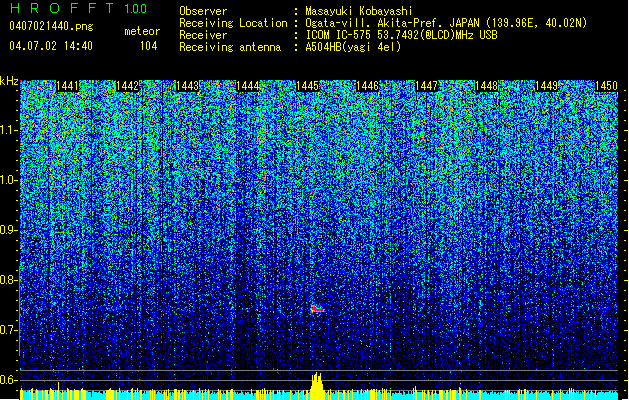Screen dimensions: 629x400
Task: Click the Observer field label
Action: tap(203, 11)
